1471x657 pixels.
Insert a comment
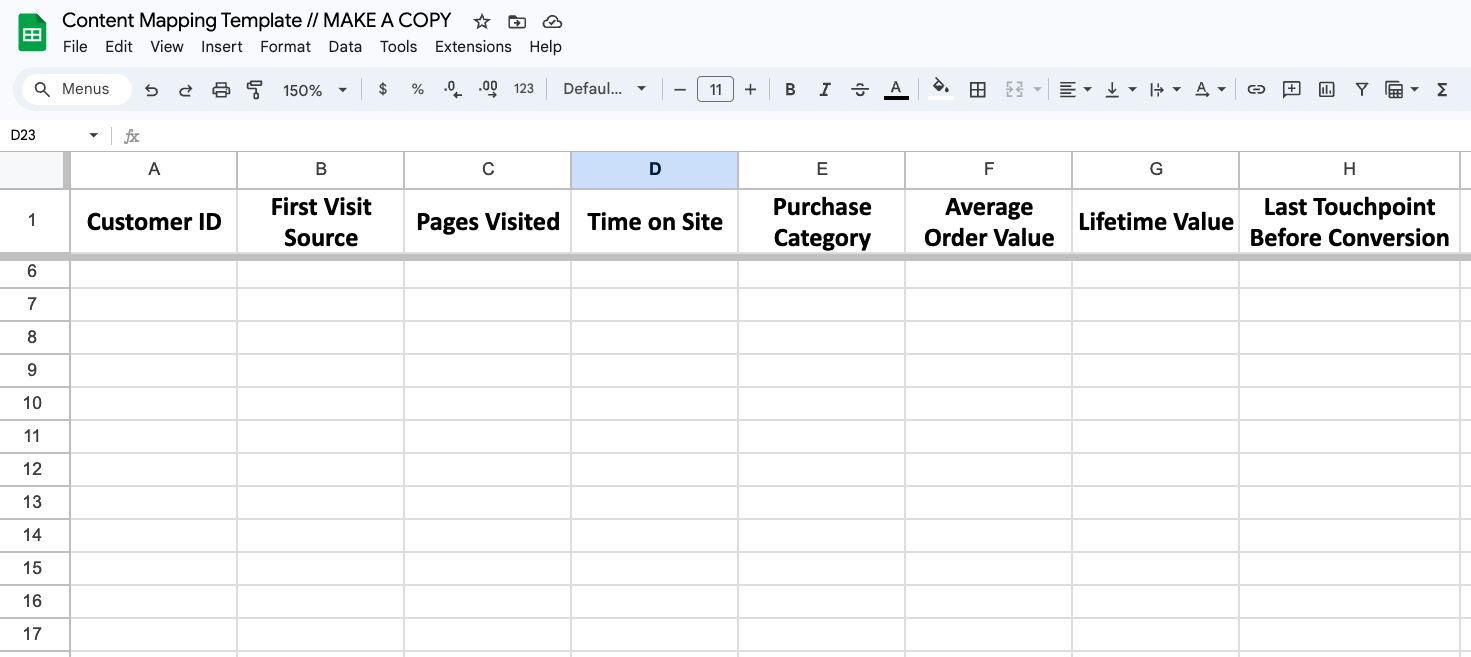(1291, 89)
